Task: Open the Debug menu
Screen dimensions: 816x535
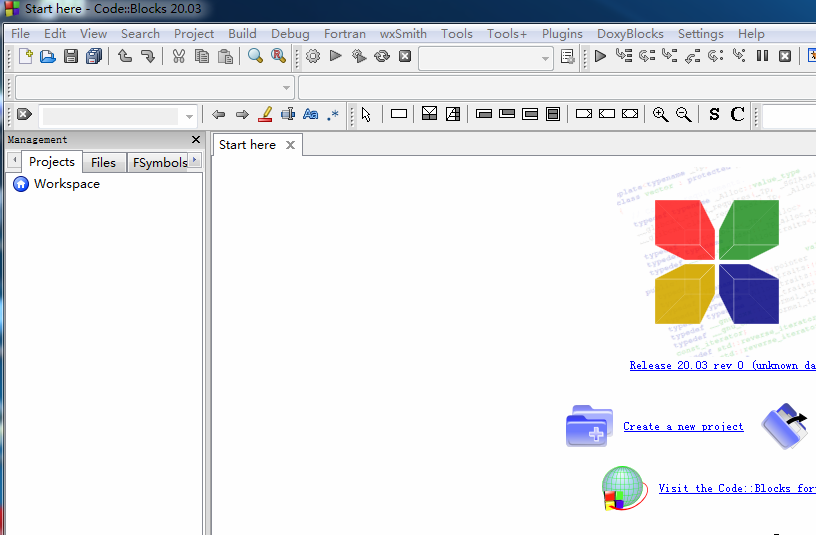Action: (x=290, y=34)
